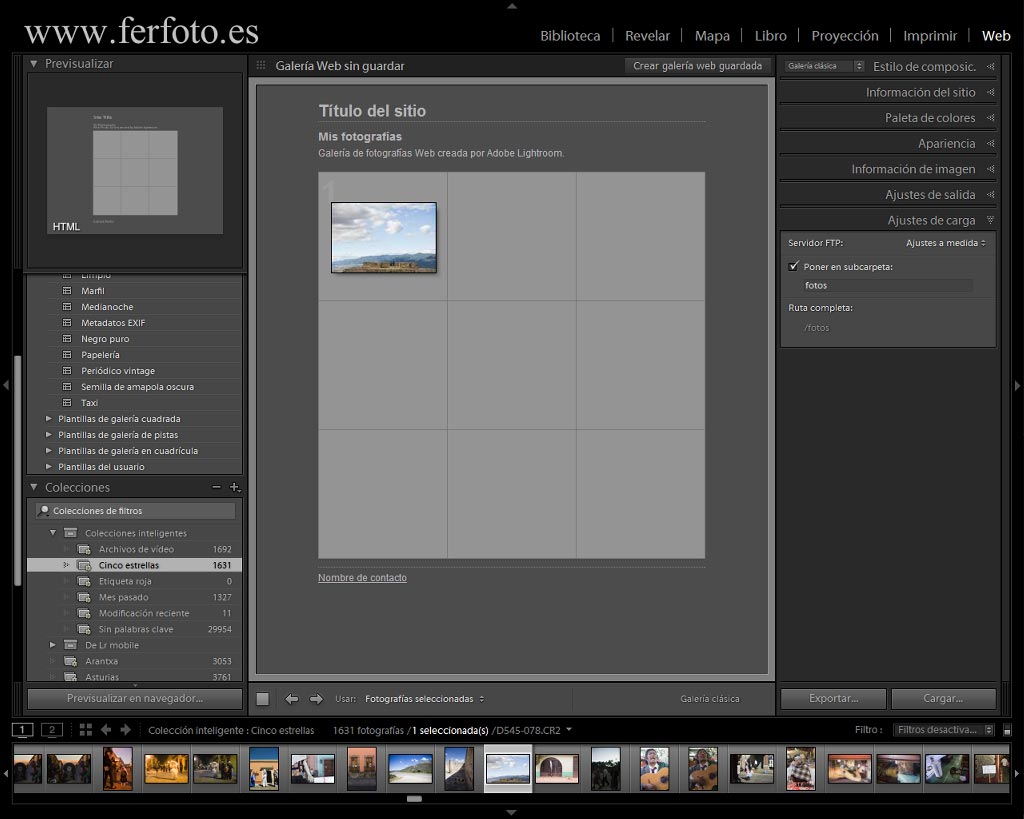This screenshot has width=1024, height=819.
Task: Remove collection with the minus icon
Action: [x=216, y=487]
